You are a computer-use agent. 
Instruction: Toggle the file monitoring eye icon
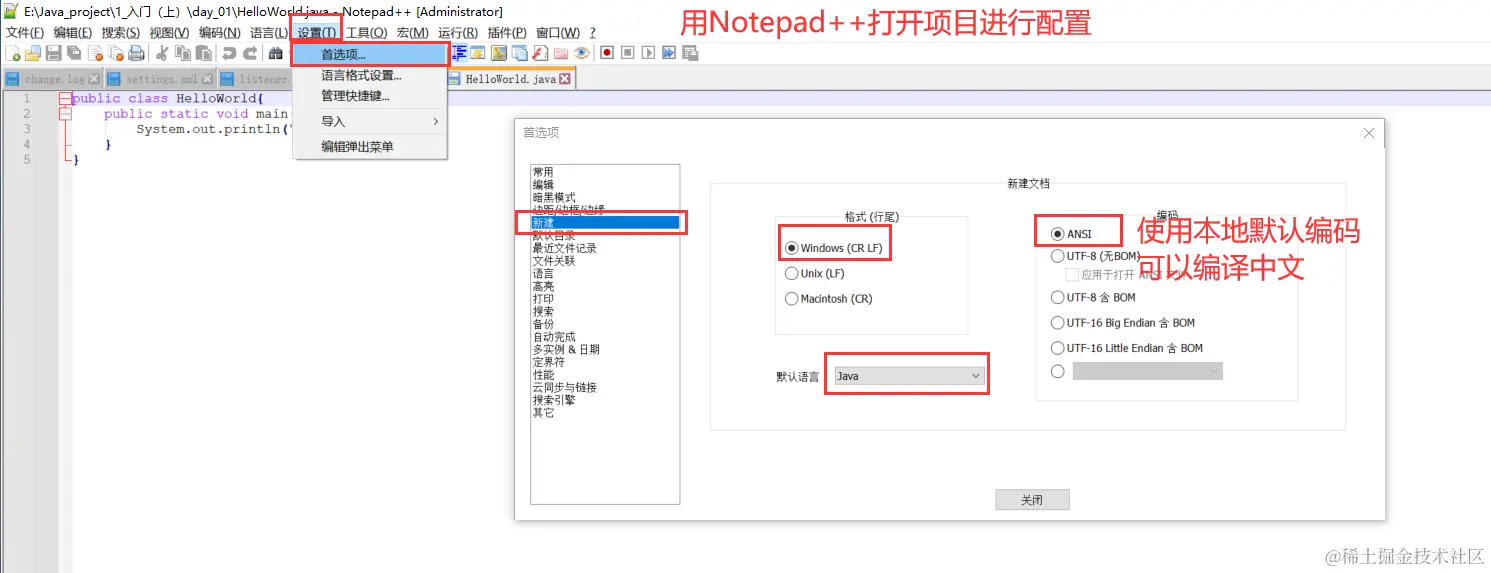pyautogui.click(x=581, y=52)
